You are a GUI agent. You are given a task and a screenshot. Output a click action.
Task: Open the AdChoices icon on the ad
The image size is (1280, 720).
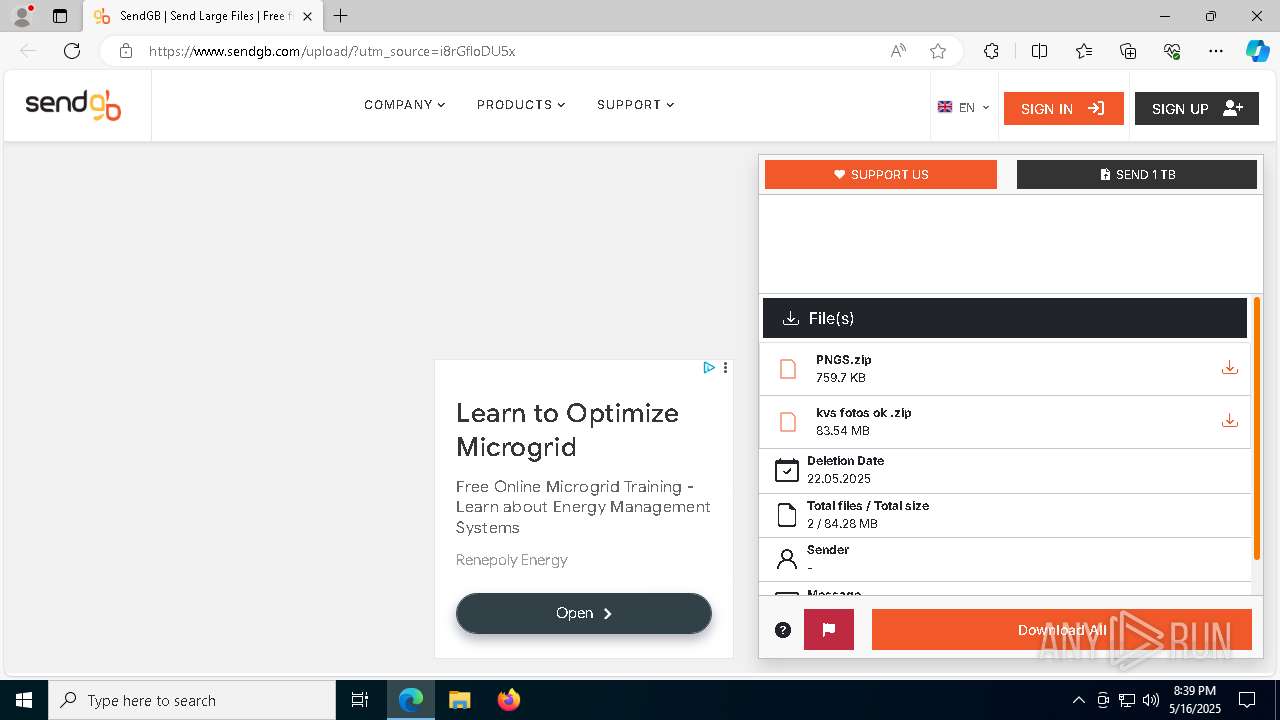(708, 368)
